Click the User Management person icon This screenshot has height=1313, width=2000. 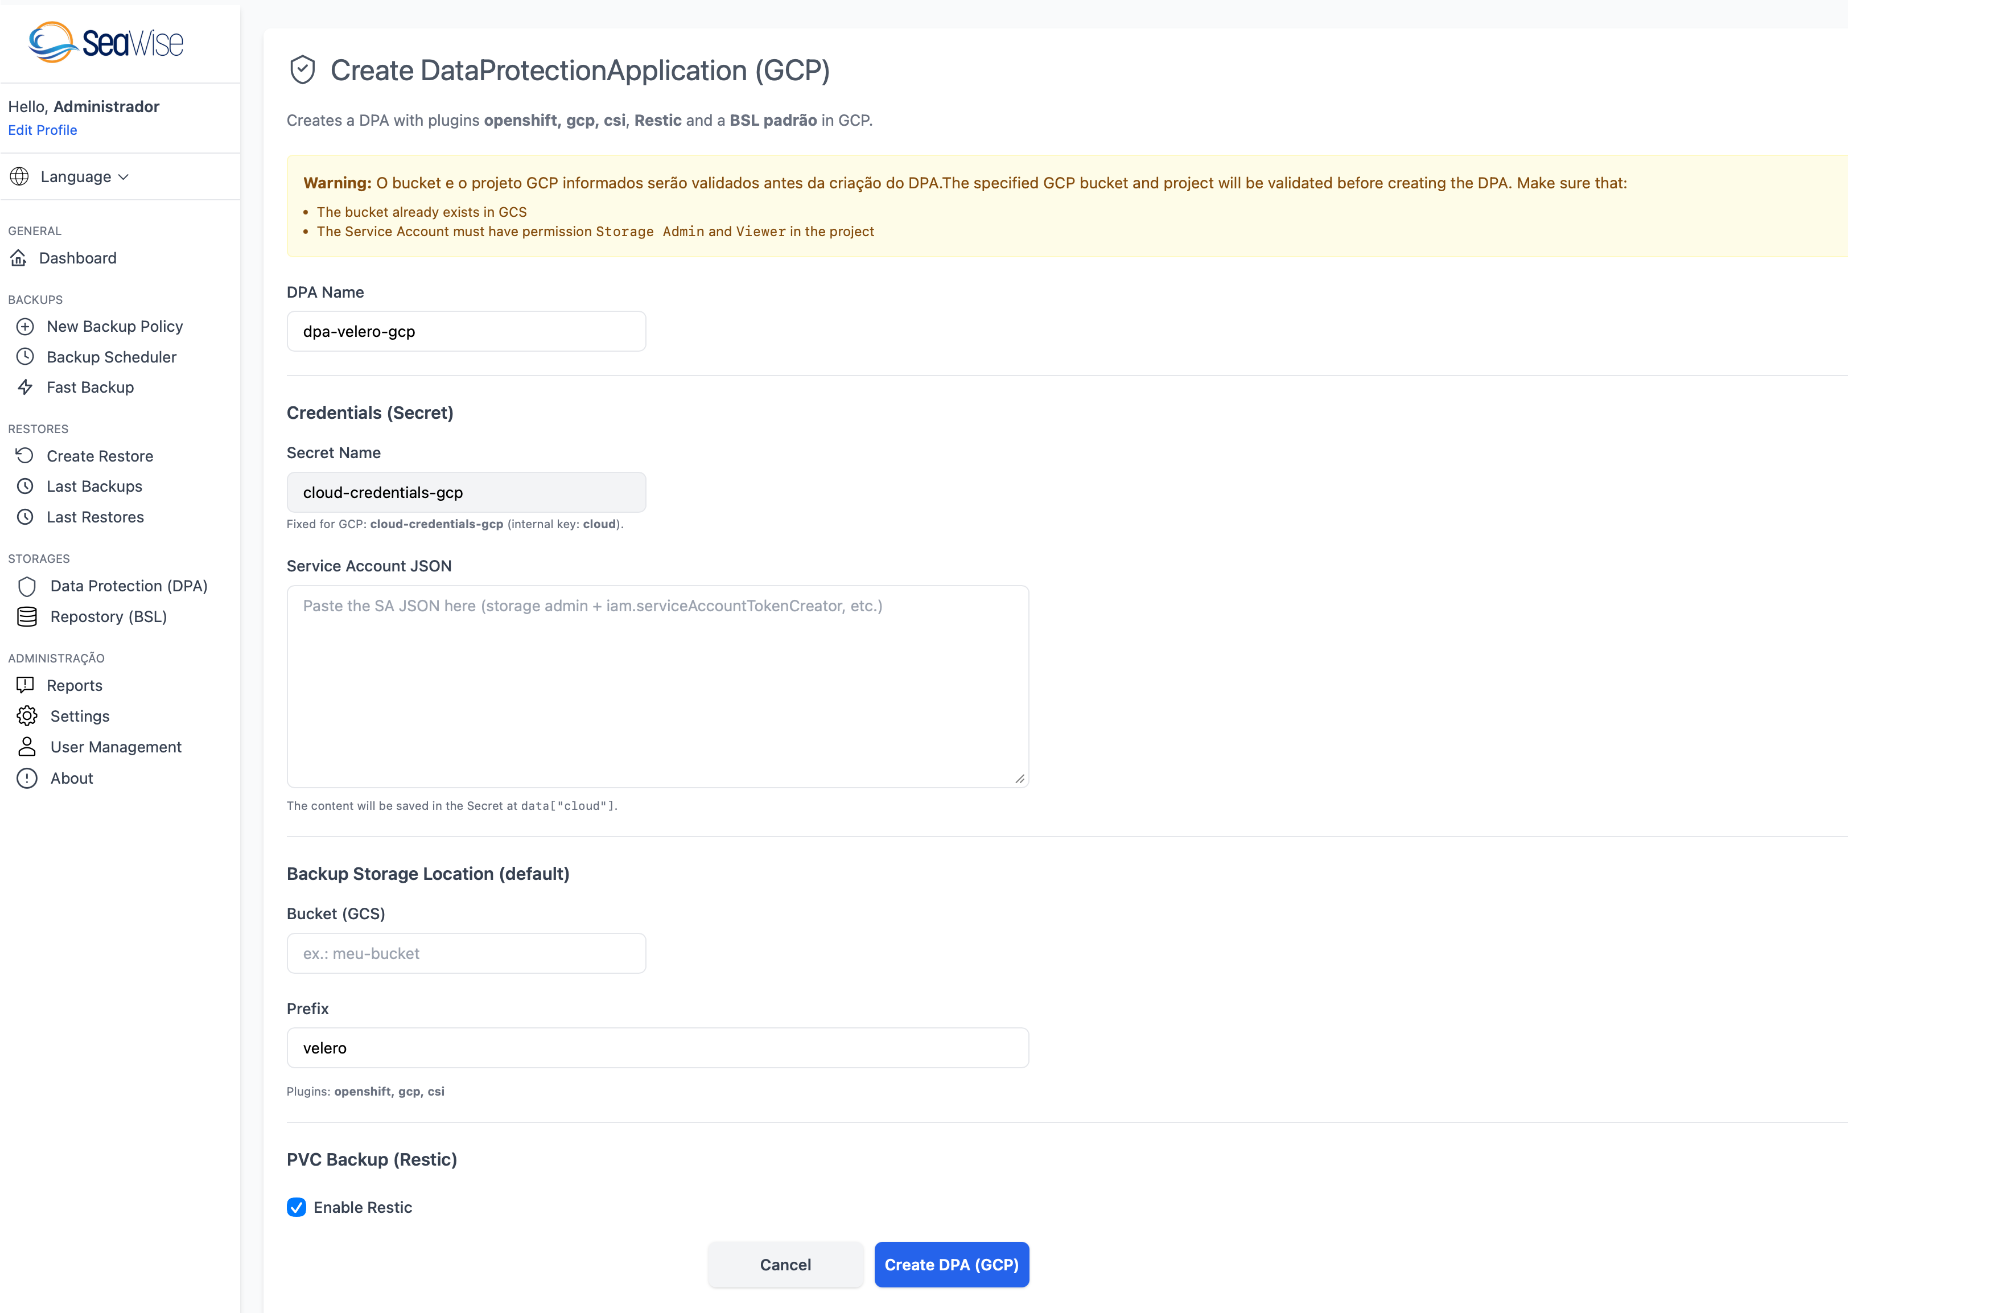[27, 747]
